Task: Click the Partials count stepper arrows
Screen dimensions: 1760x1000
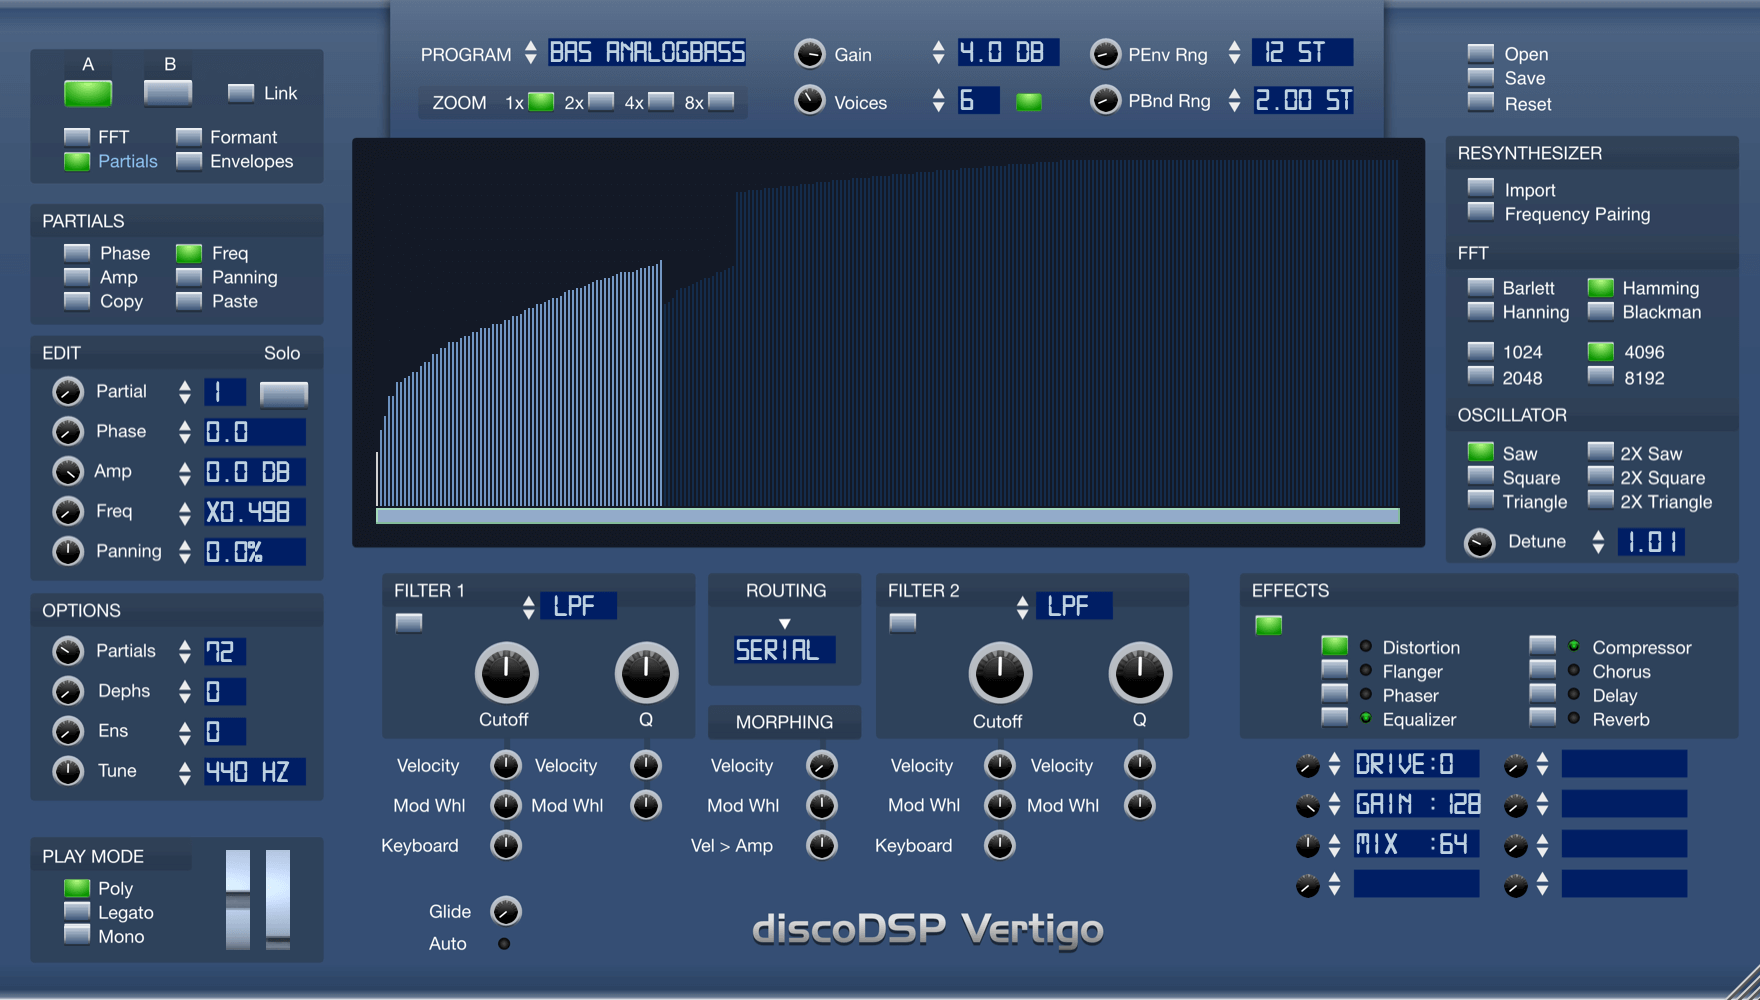Action: click(185, 652)
